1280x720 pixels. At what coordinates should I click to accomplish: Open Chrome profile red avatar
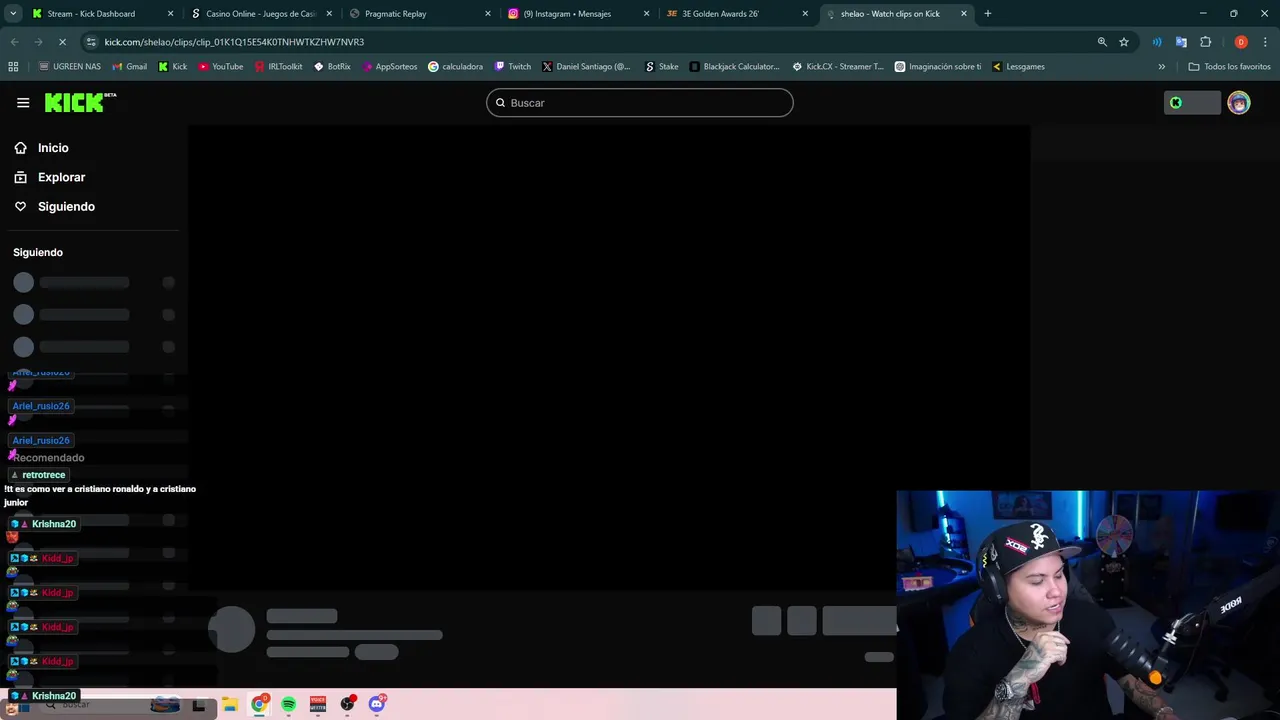click(x=1241, y=42)
